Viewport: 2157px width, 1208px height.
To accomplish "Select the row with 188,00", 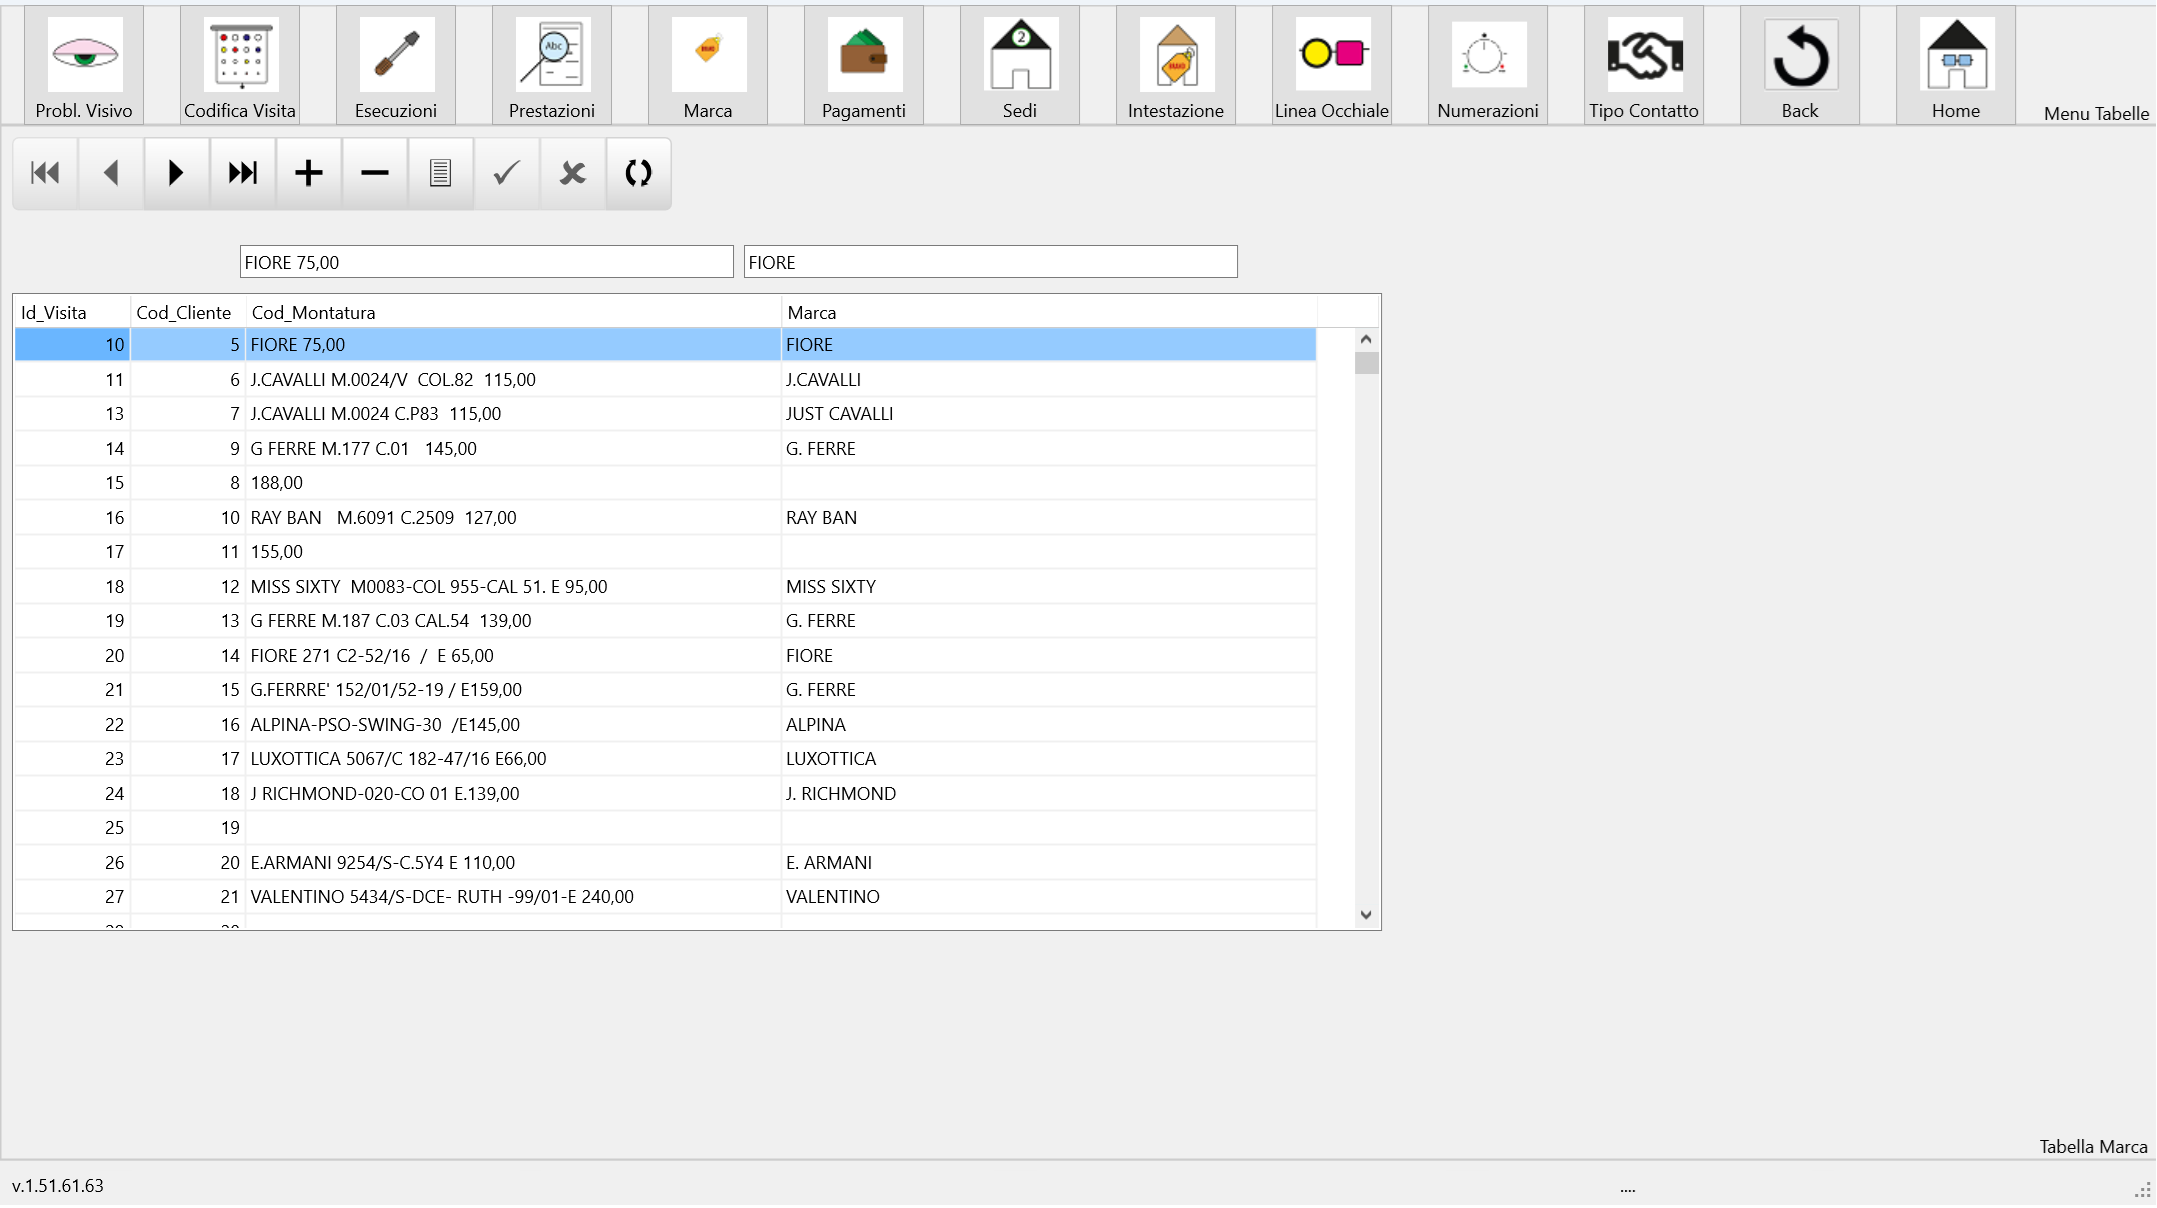I will (x=665, y=483).
